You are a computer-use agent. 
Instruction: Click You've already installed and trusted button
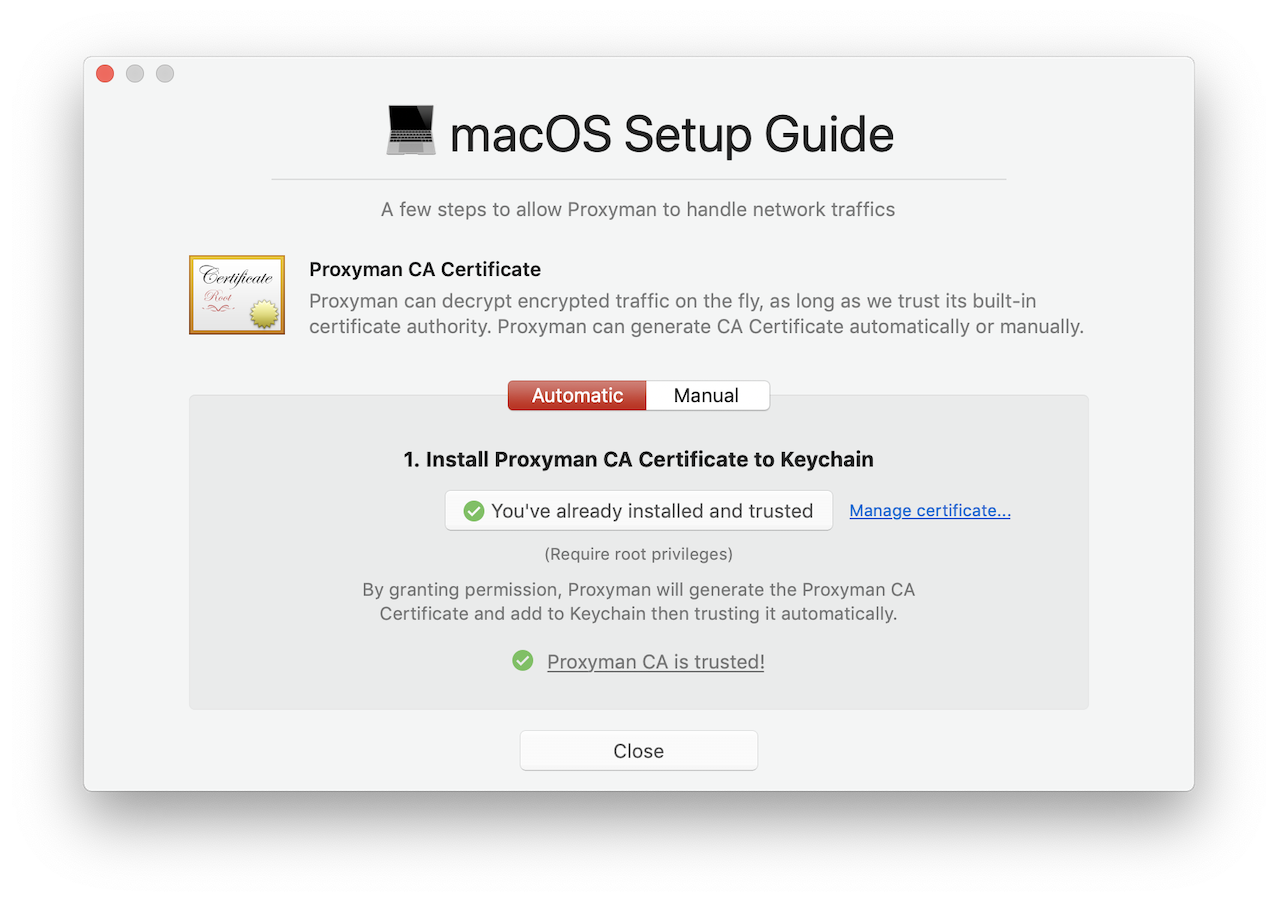pyautogui.click(x=638, y=511)
